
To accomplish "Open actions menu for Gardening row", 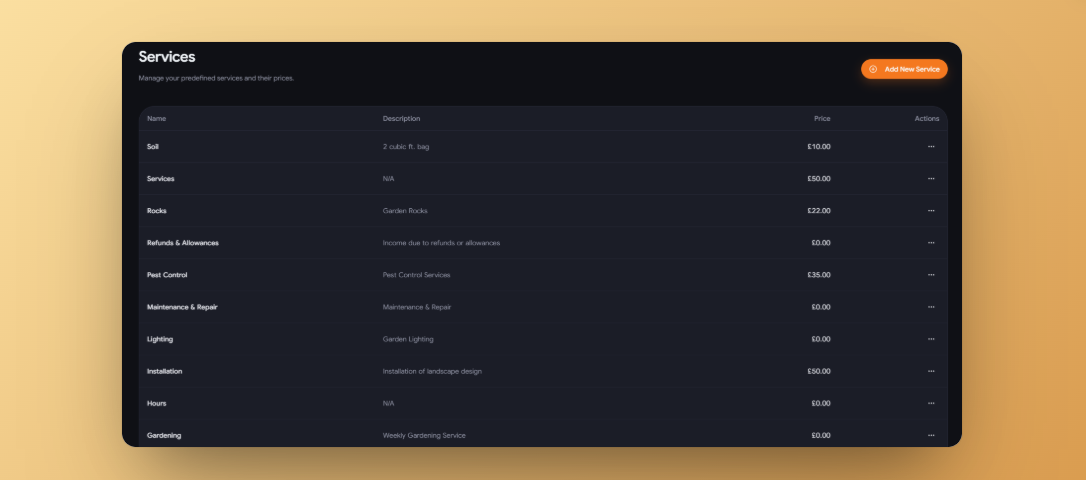I will point(931,436).
